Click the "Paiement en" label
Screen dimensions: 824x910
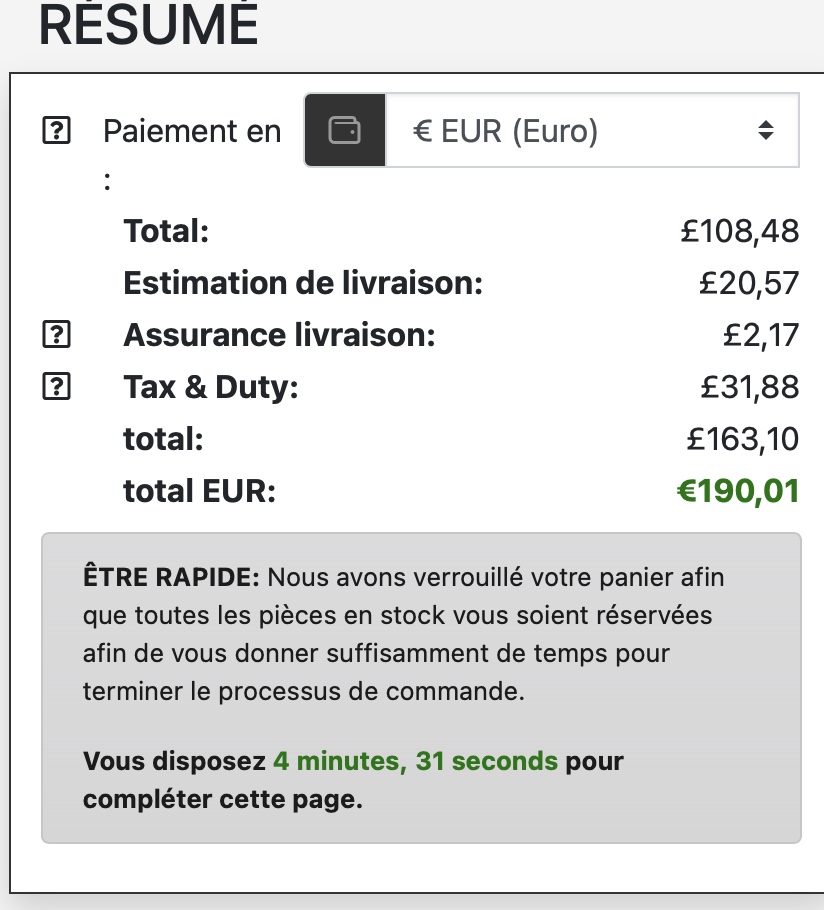(x=192, y=131)
